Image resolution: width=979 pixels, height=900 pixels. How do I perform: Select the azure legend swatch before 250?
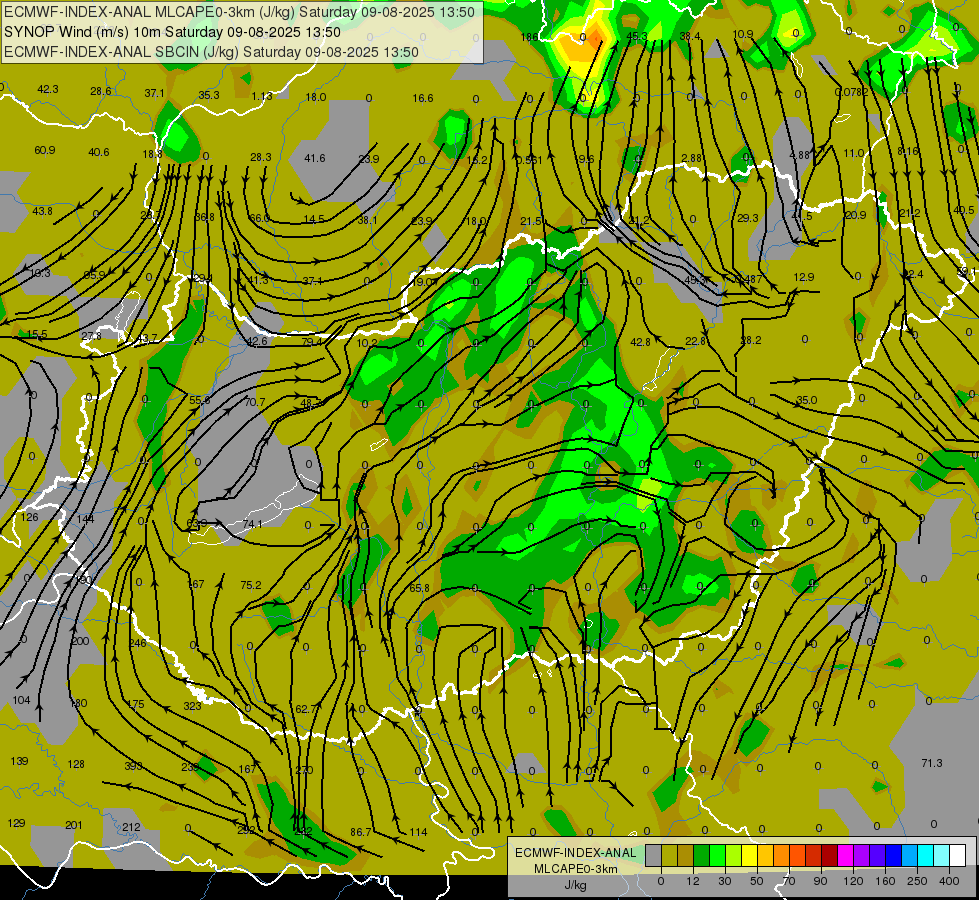point(910,856)
